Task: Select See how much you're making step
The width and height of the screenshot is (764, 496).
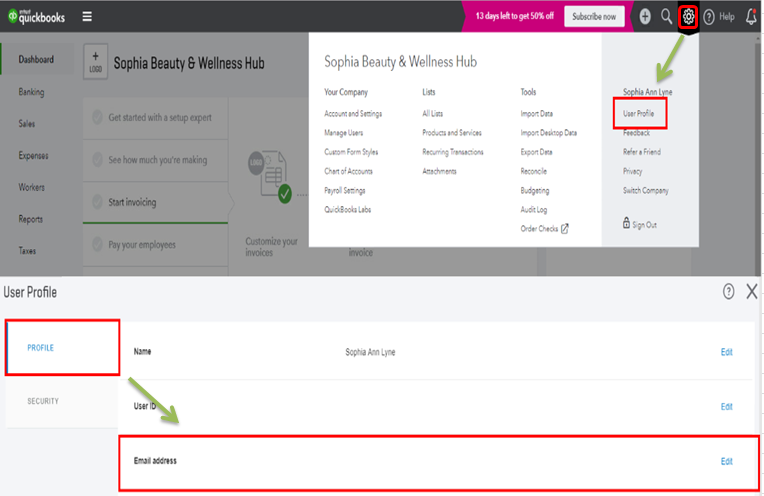Action: tap(155, 160)
